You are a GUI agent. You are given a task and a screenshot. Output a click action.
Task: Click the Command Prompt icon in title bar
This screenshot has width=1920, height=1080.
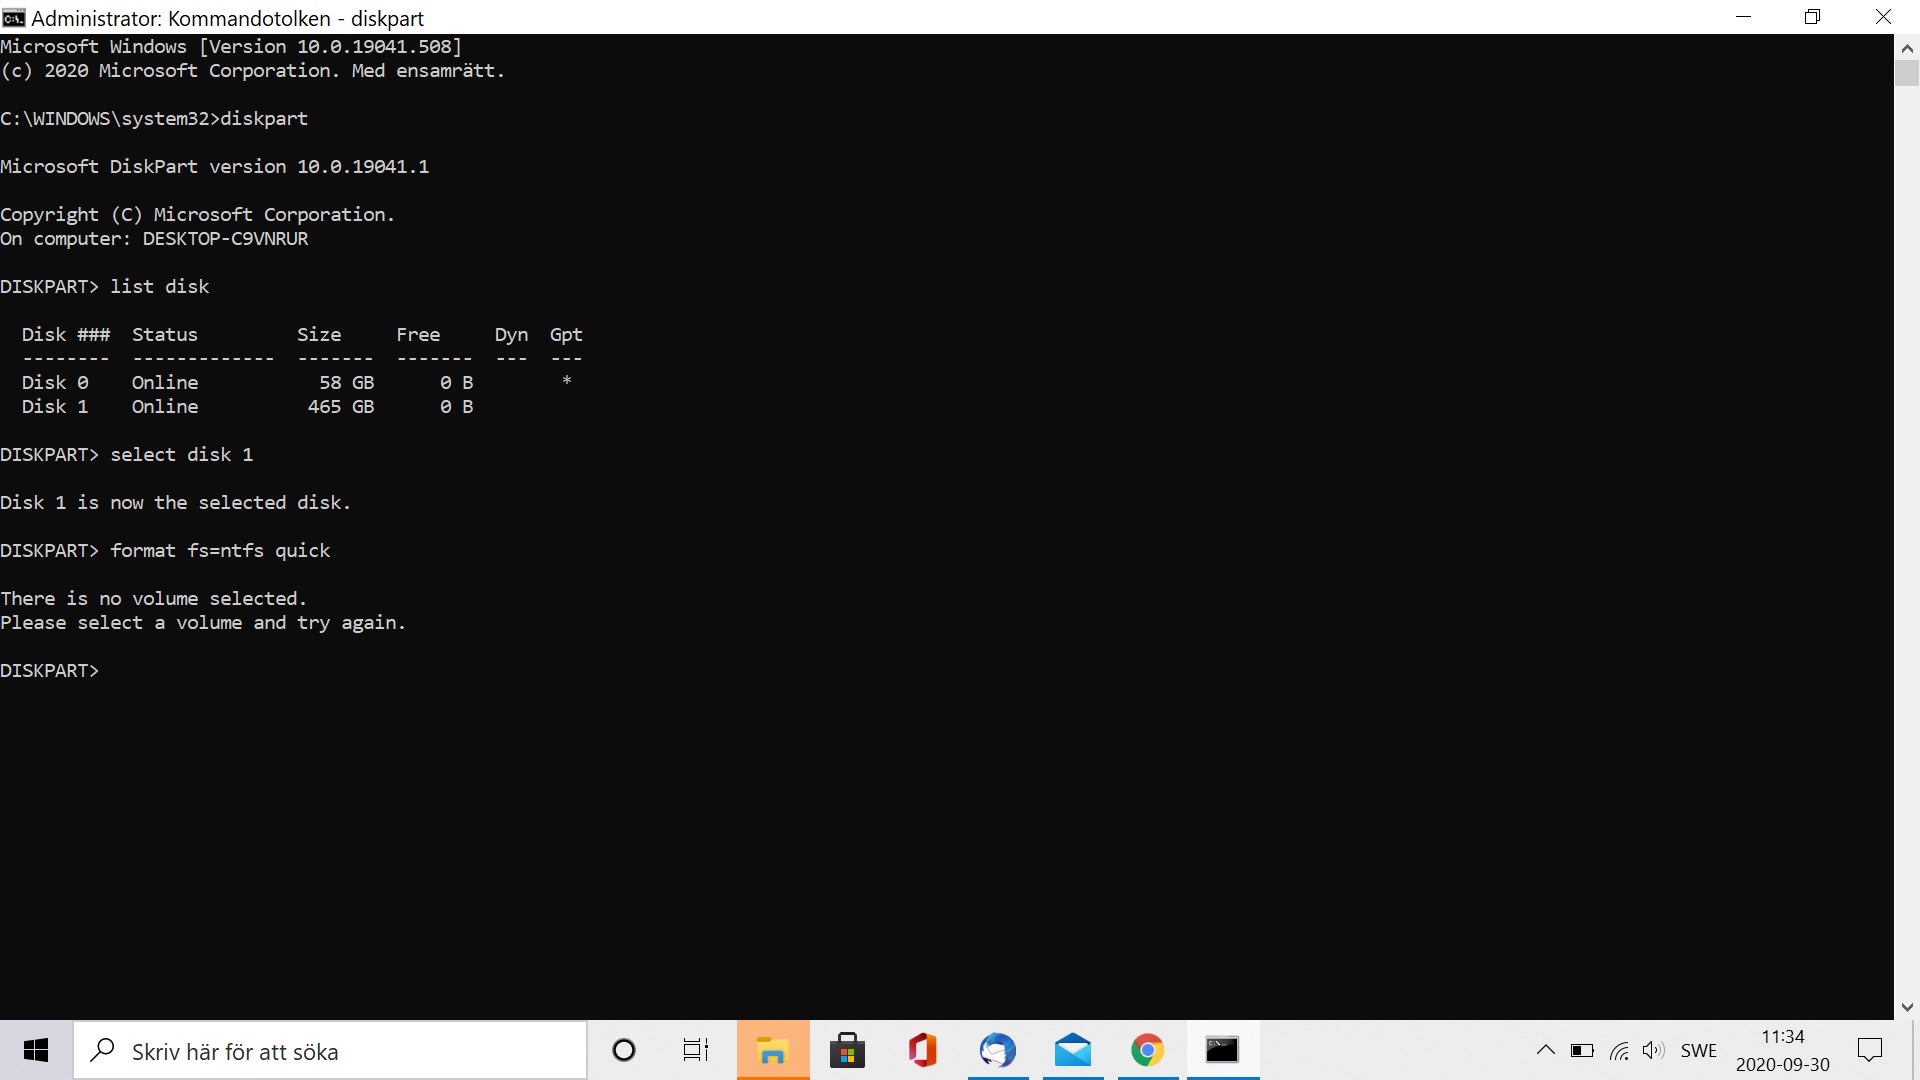tap(14, 18)
